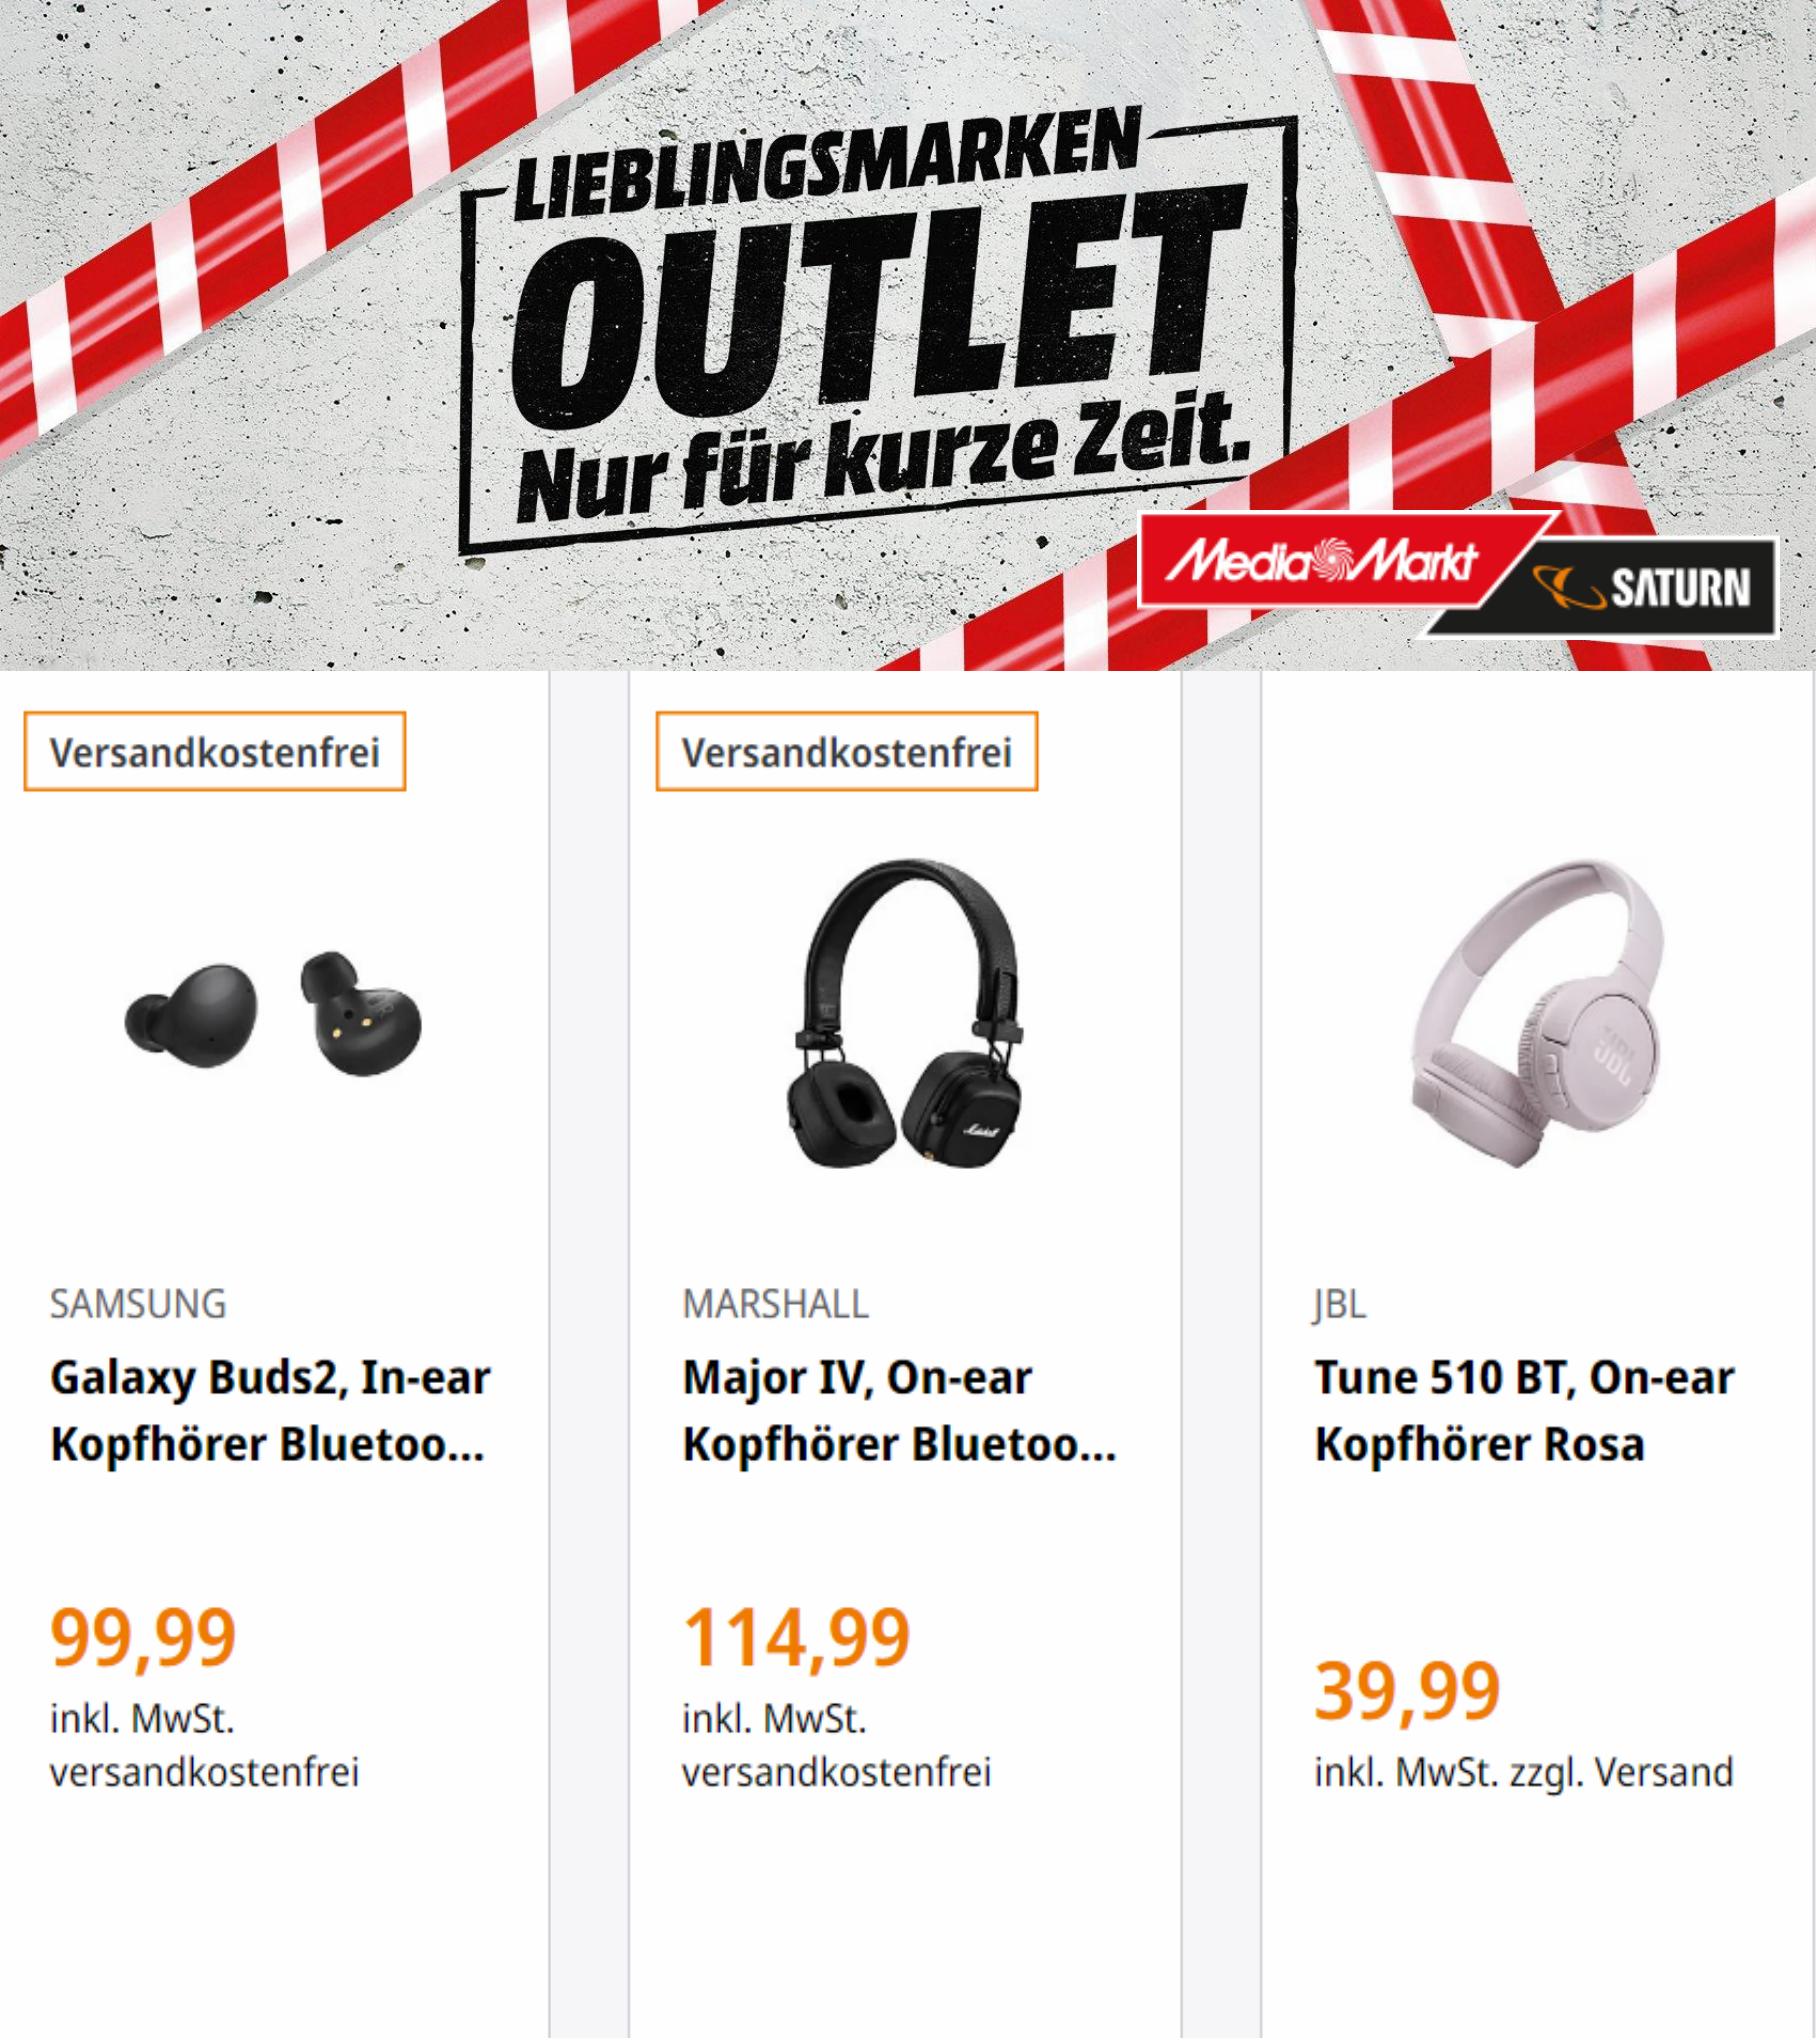
Task: Click the Versandkostenfrei badge on the Samsung card
Action: tap(215, 752)
